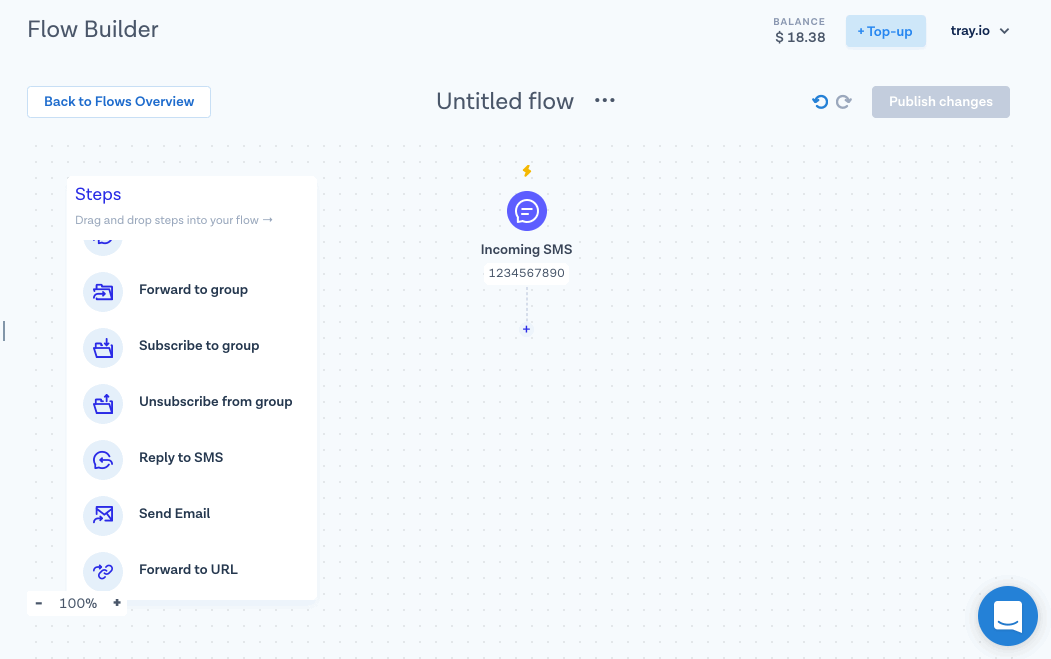Select the Forward to URL step icon

click(x=103, y=571)
